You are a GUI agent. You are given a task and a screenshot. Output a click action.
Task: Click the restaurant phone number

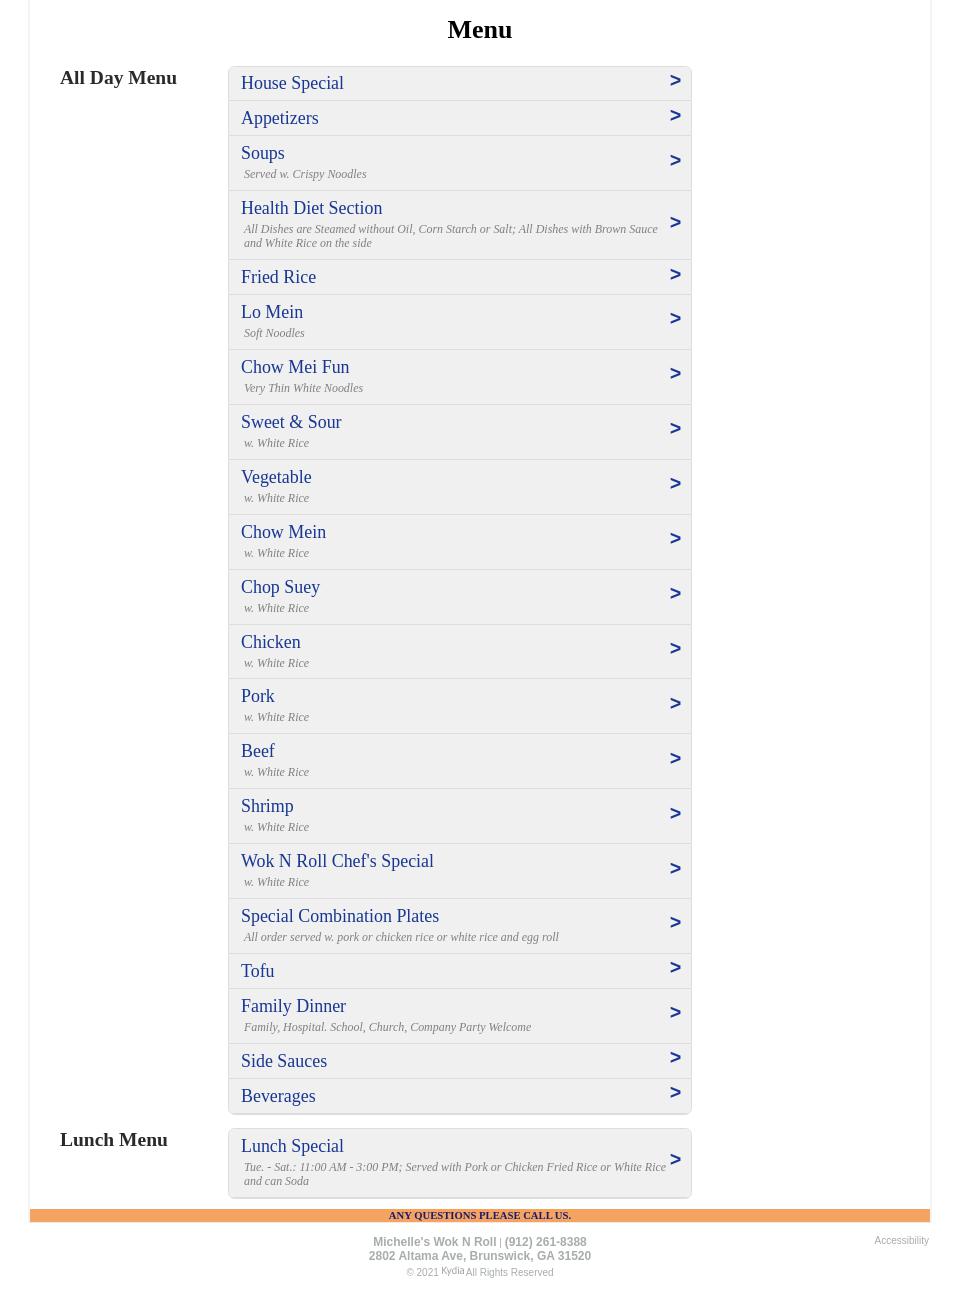click(545, 1242)
